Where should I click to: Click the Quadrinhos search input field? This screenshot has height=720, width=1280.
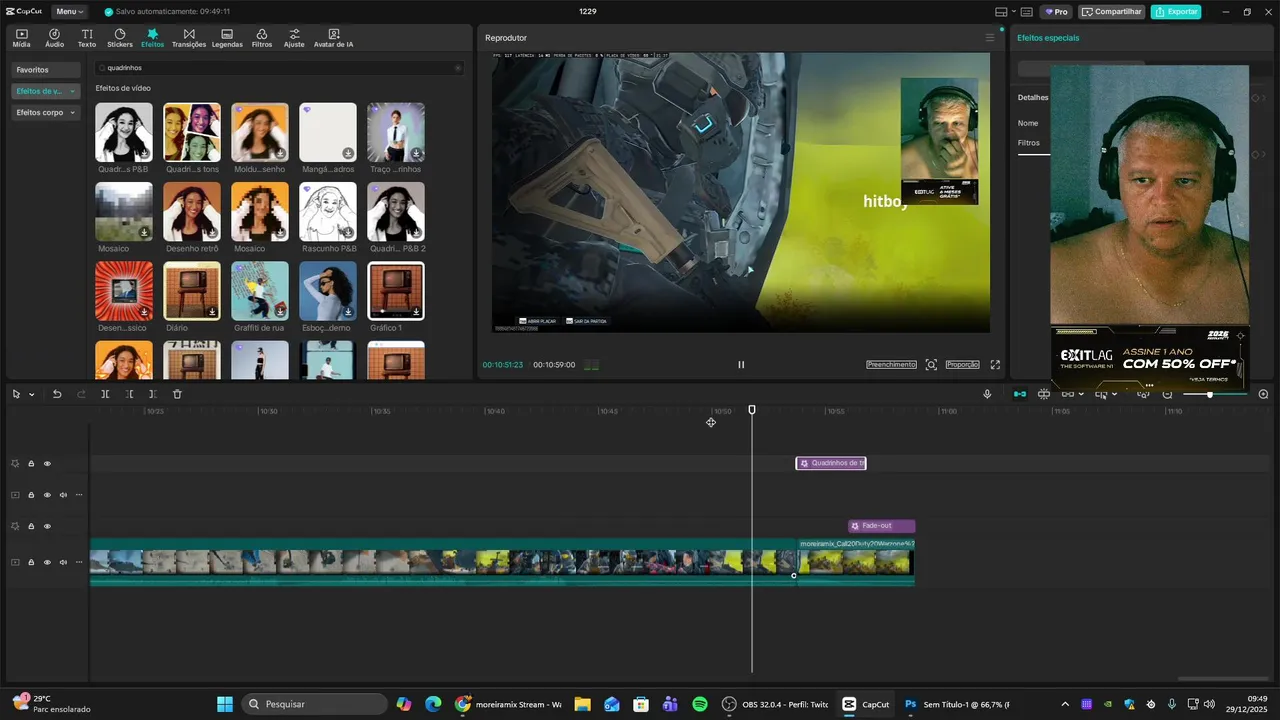[278, 68]
